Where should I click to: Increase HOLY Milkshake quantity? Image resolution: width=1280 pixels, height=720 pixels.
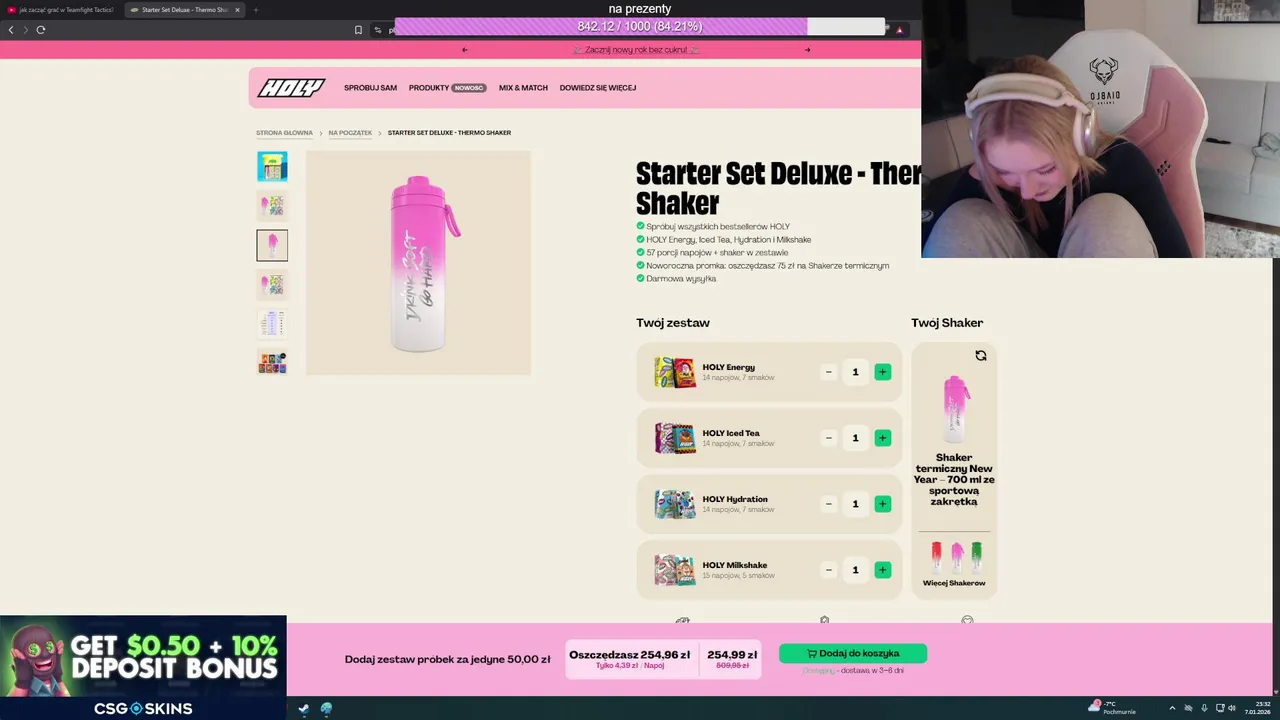click(882, 570)
